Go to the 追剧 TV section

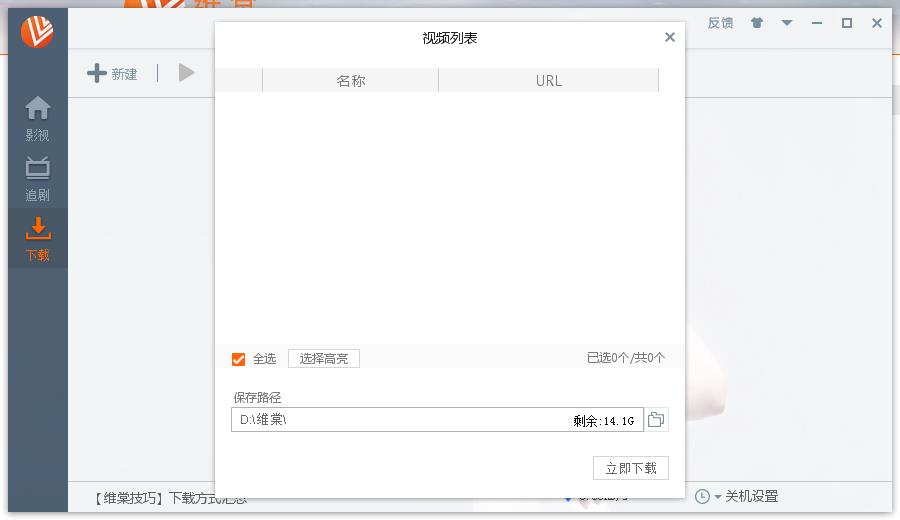pyautogui.click(x=37, y=178)
